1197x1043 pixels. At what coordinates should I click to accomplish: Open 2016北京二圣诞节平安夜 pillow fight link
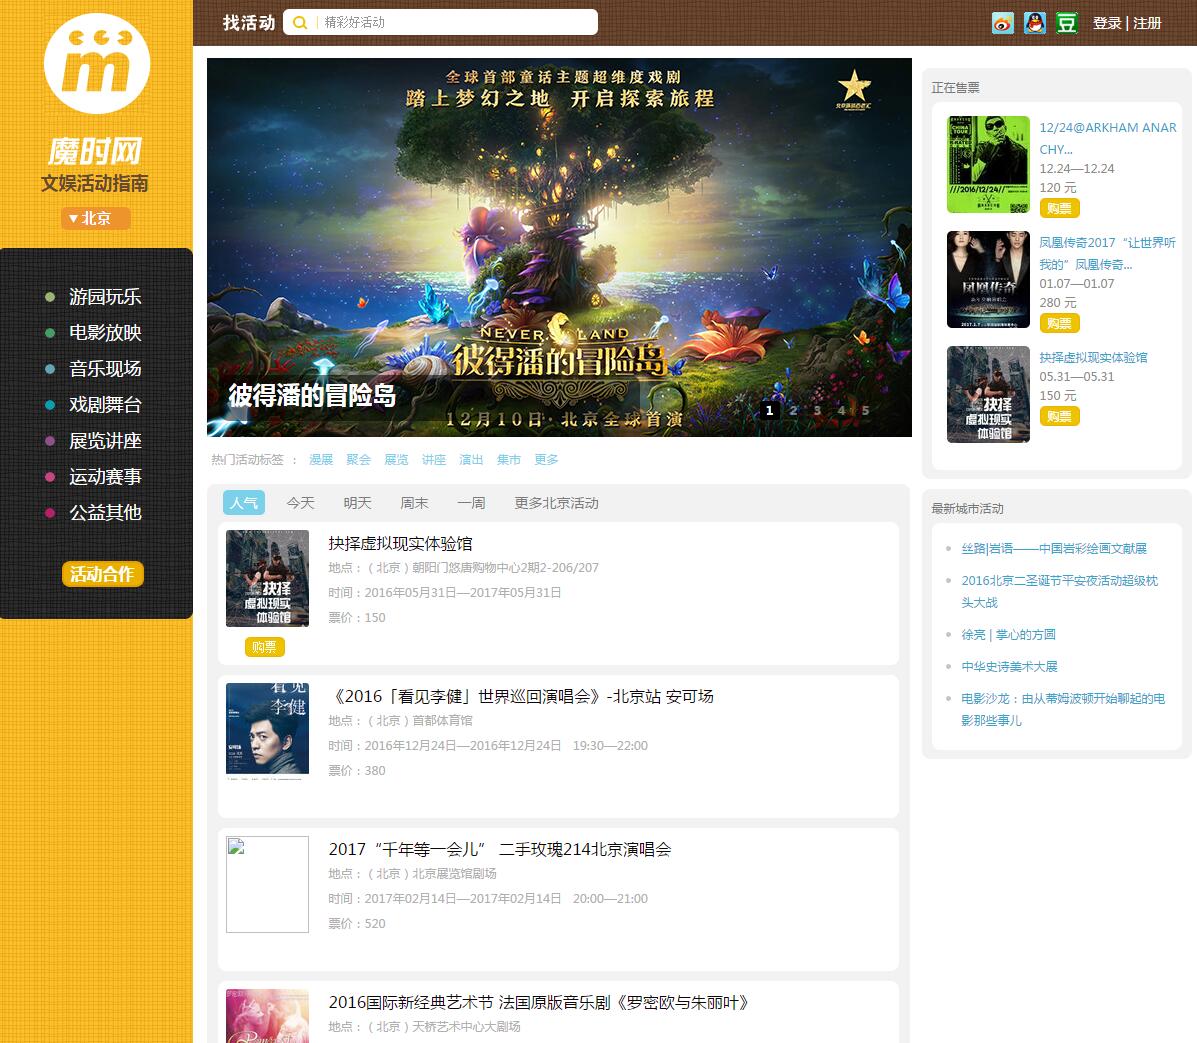pos(1060,591)
